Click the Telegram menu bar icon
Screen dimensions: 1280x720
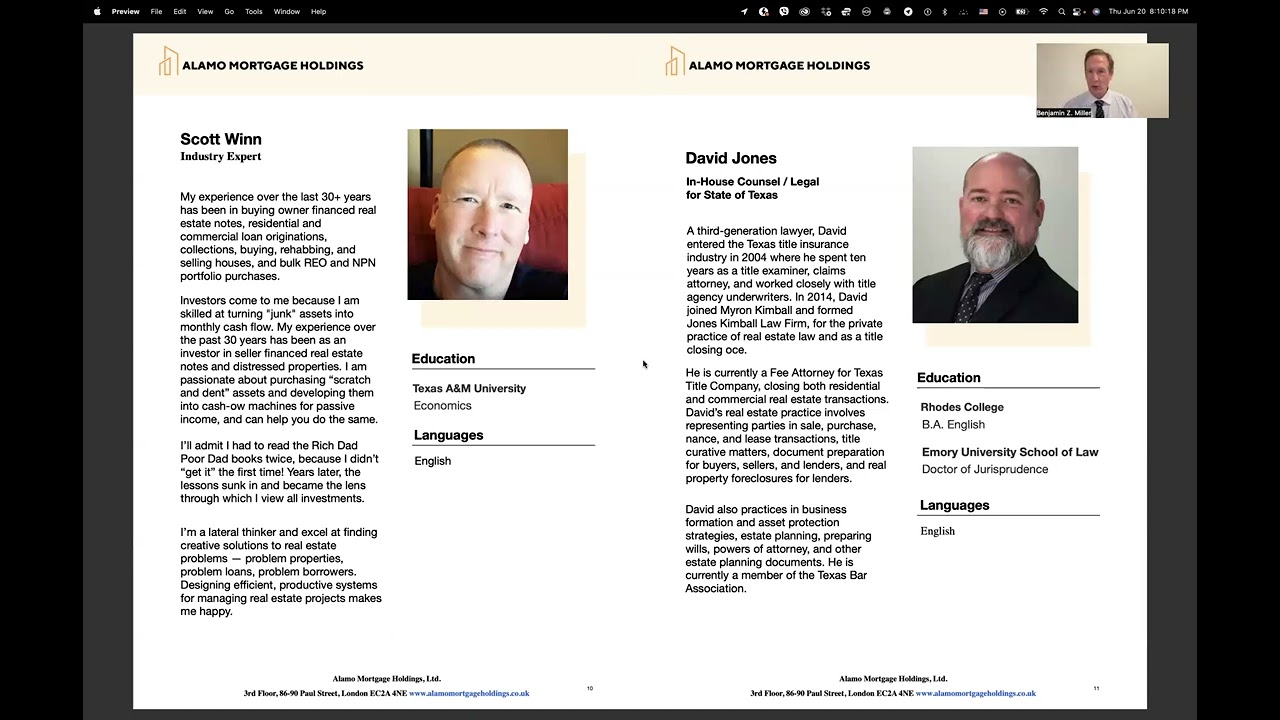(908, 11)
